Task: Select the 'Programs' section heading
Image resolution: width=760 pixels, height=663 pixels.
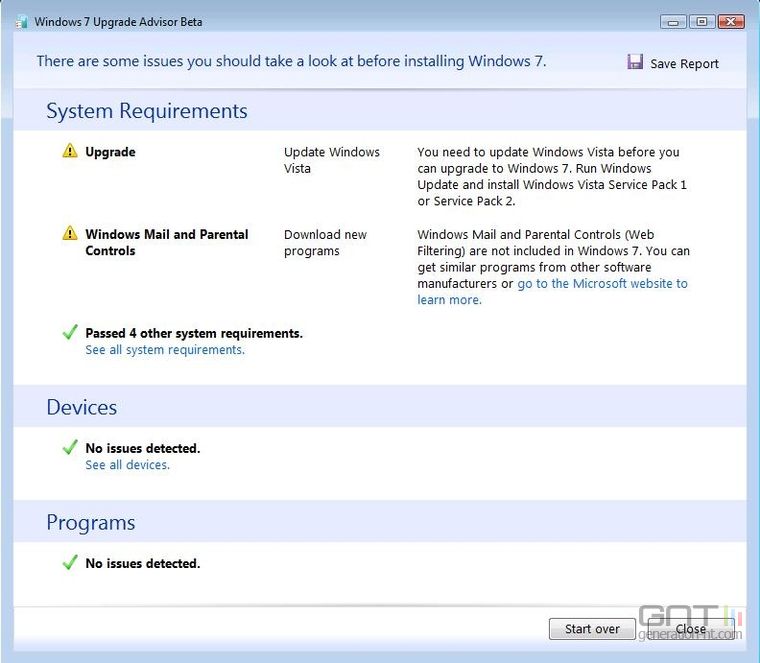Action: [91, 522]
